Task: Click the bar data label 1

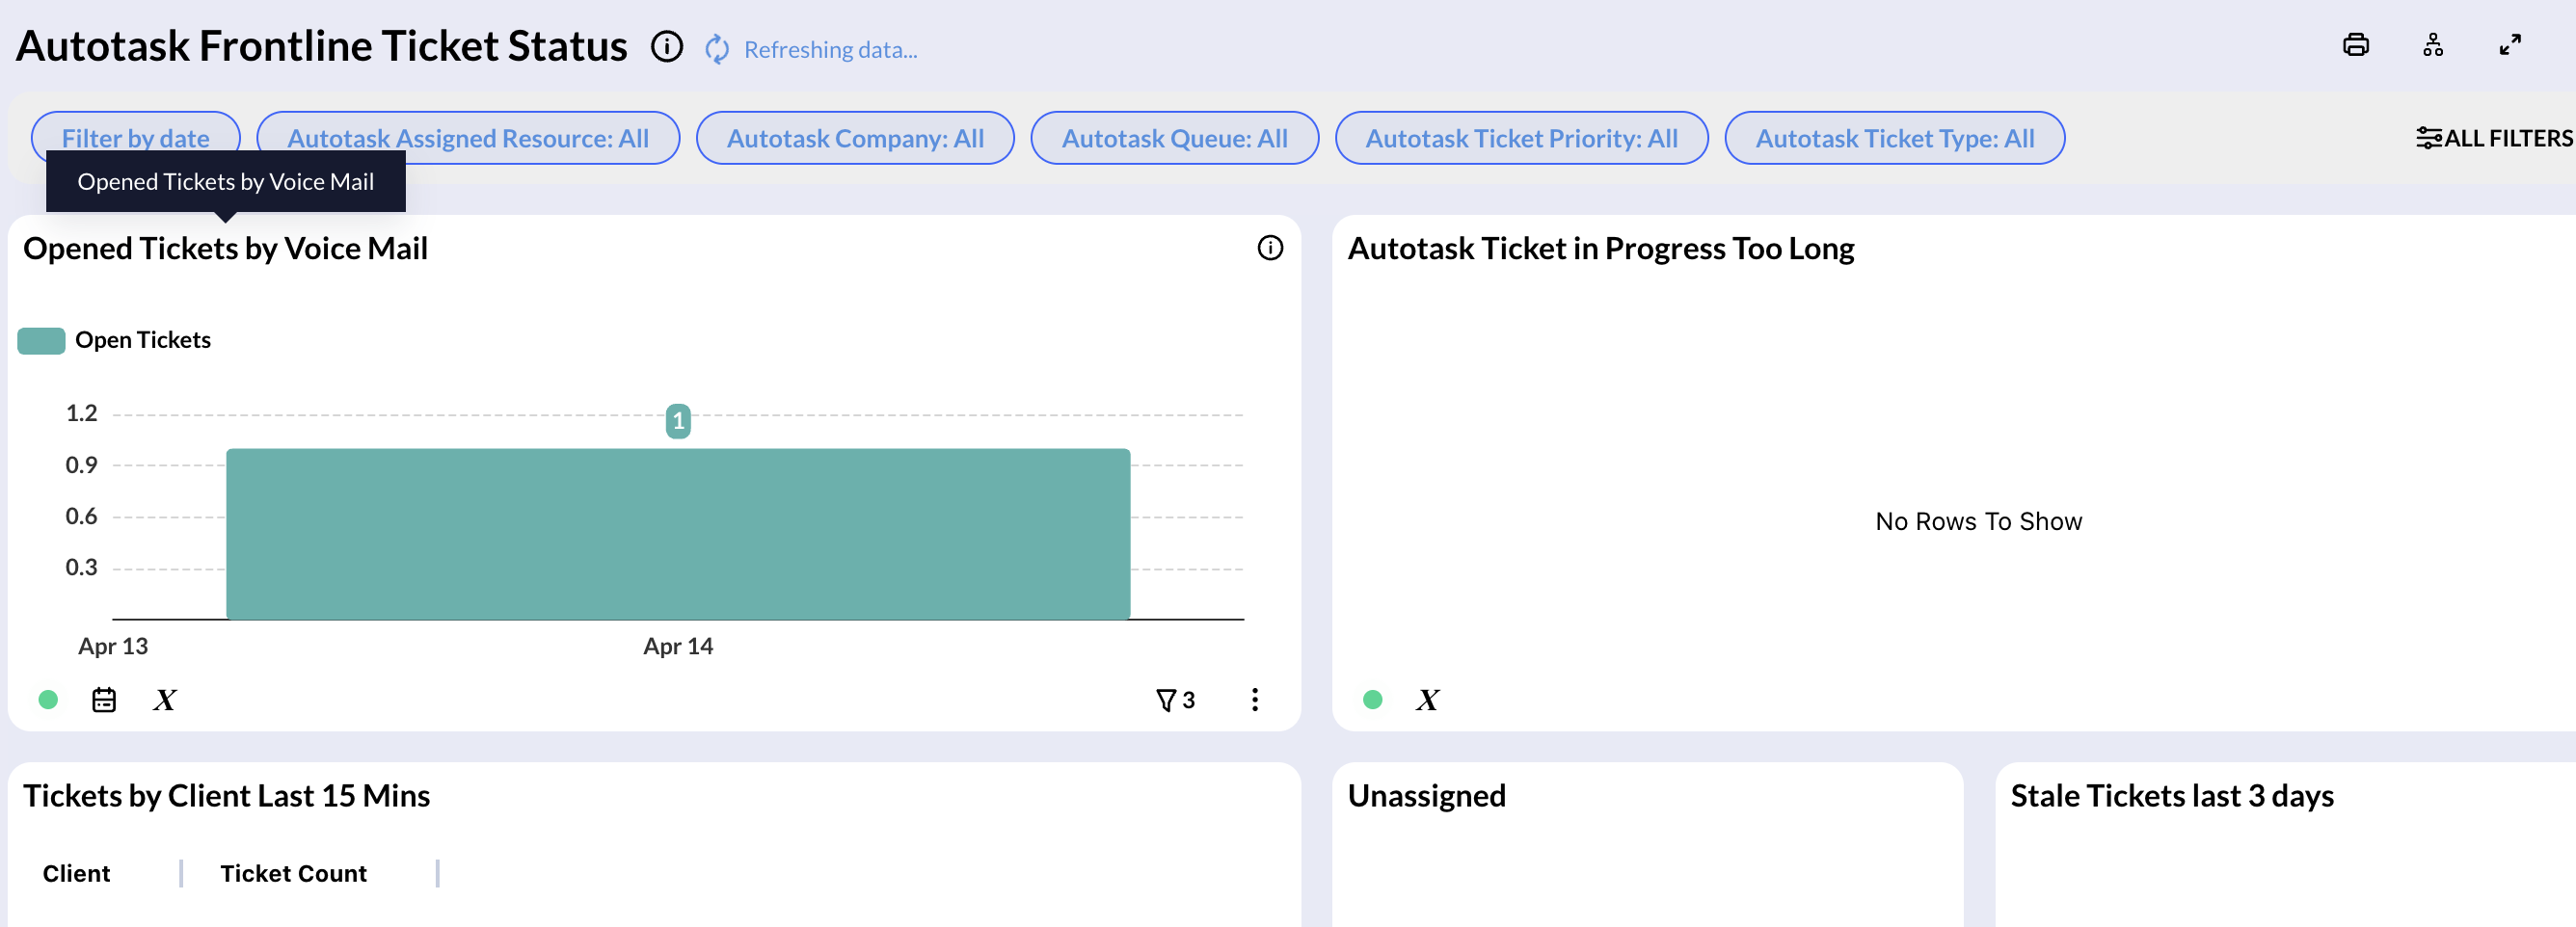Action: (x=678, y=421)
